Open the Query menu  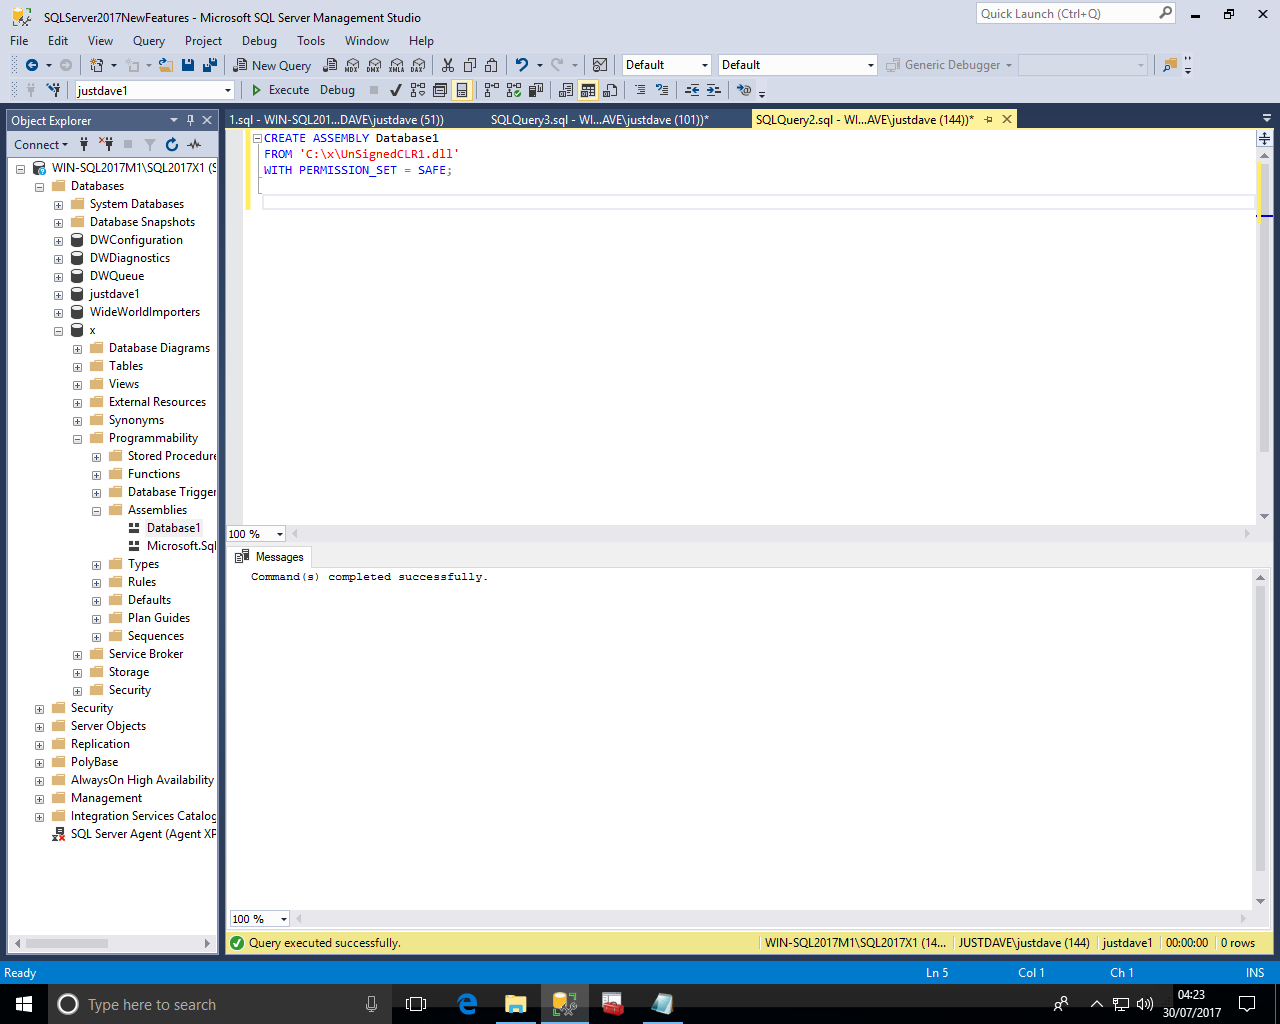coord(148,41)
